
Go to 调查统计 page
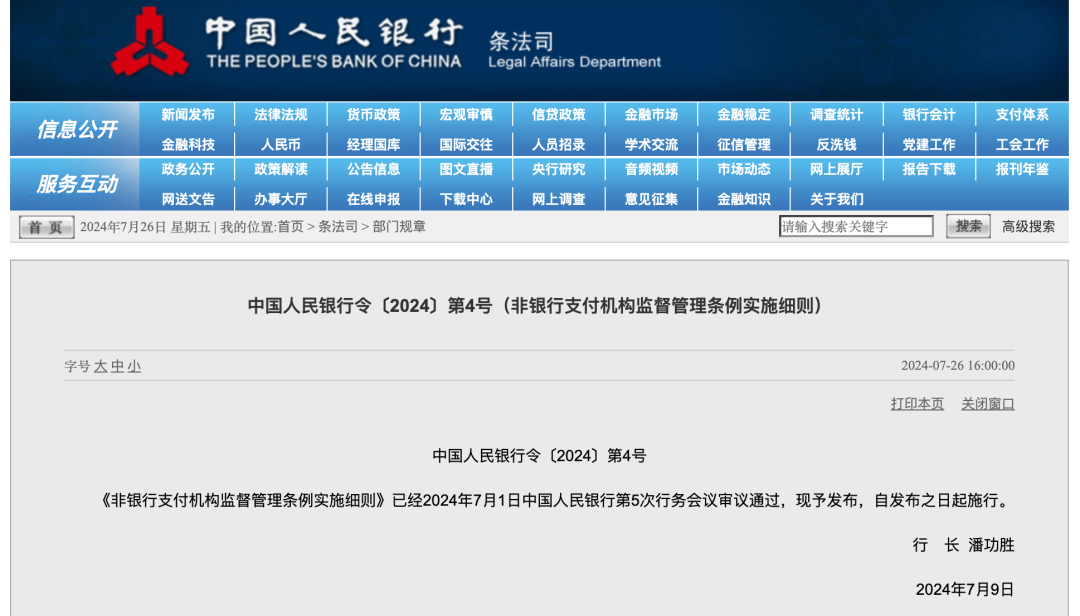tap(836, 115)
